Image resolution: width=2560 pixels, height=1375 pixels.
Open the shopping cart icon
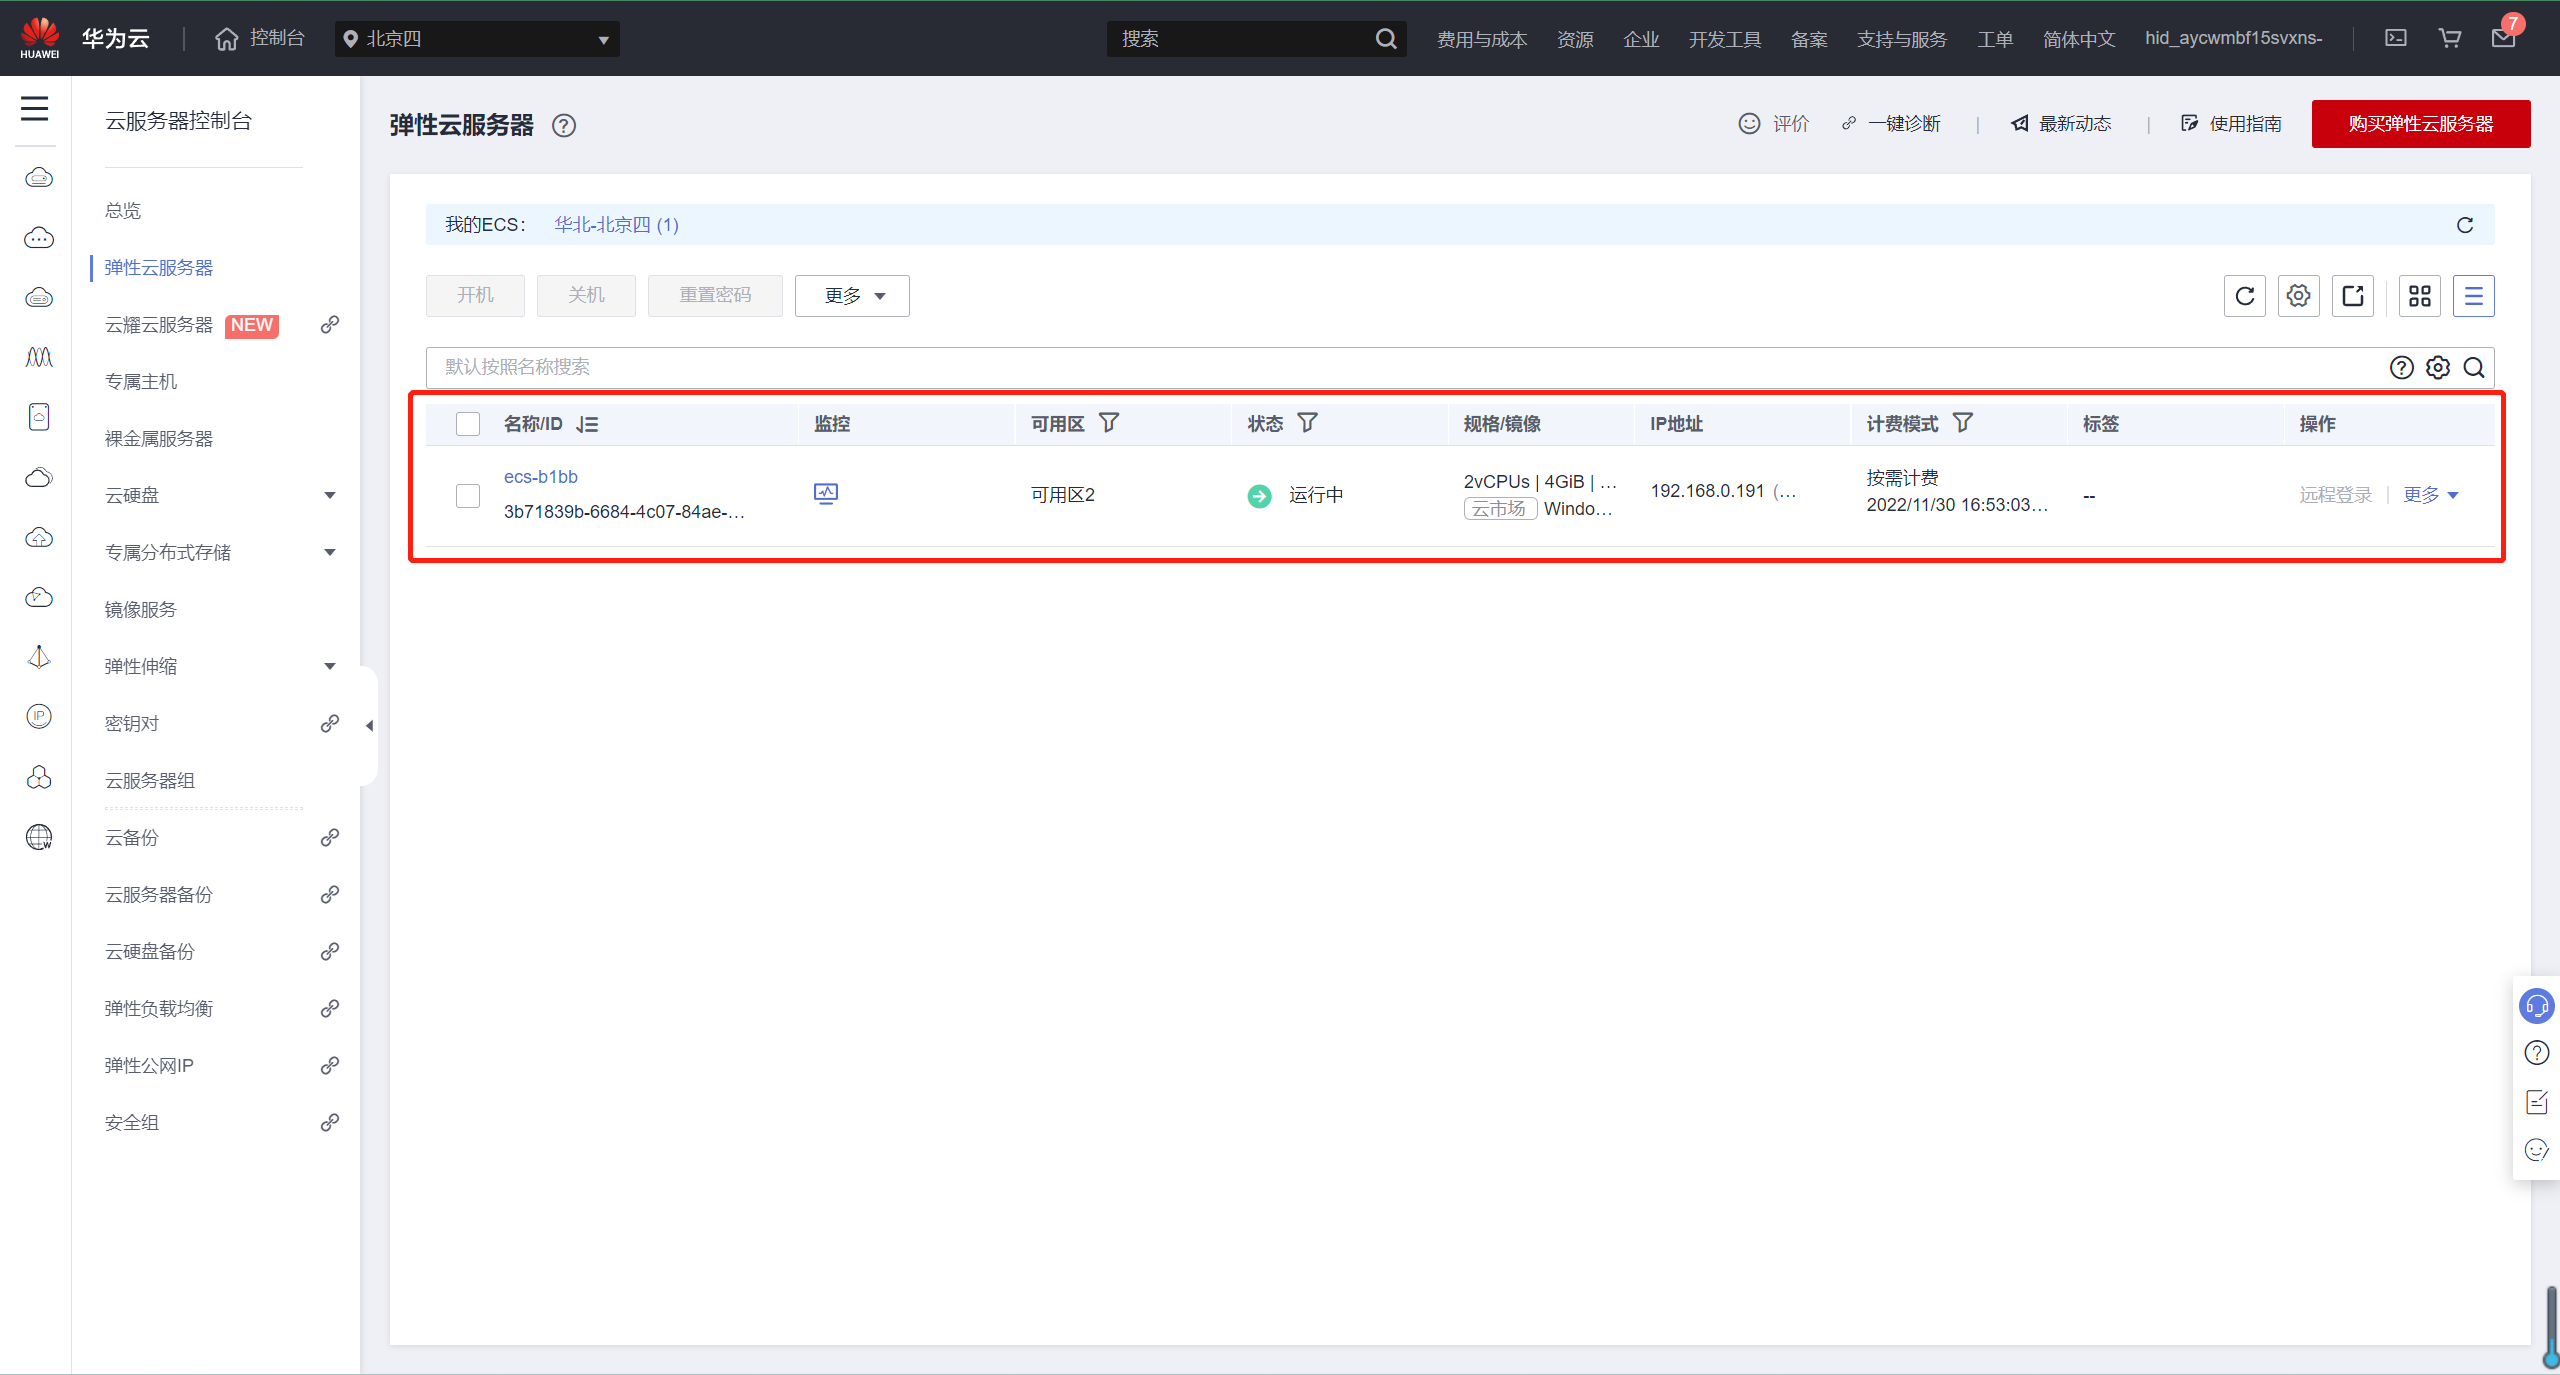[x=2450, y=38]
